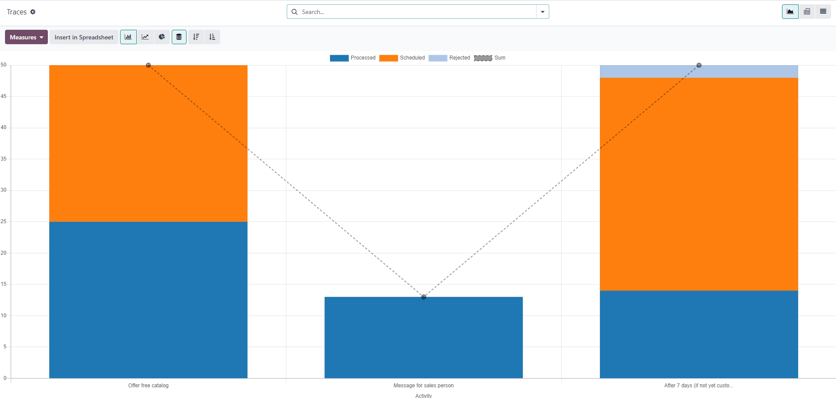Click Insert in Spreadsheet button
This screenshot has height=398, width=836.
84,37
